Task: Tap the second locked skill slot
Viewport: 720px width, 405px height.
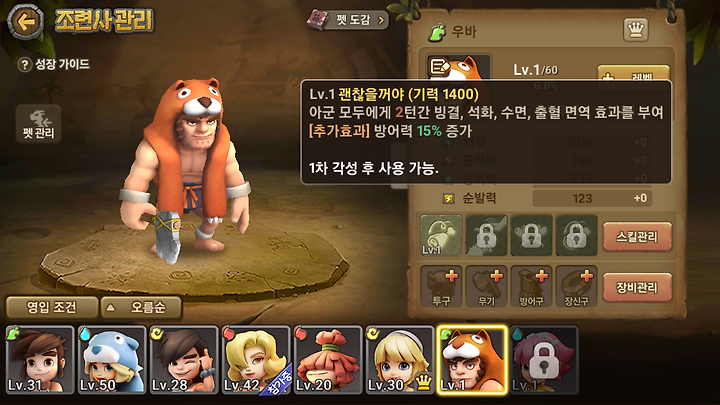Action: pos(531,235)
